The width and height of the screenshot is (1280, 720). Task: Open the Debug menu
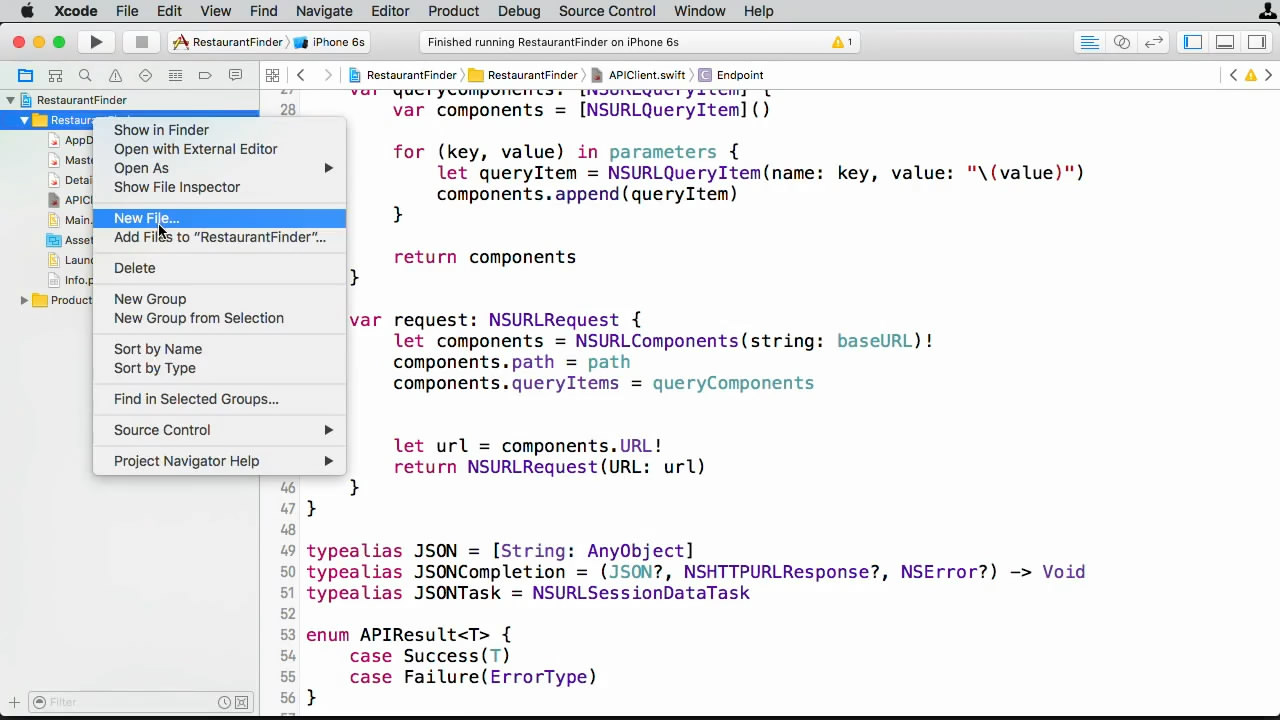pos(519,11)
